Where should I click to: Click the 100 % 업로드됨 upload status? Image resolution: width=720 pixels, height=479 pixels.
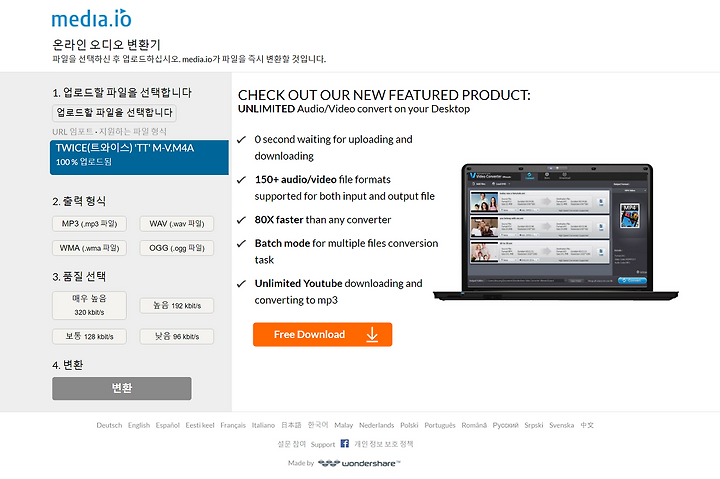(x=84, y=162)
